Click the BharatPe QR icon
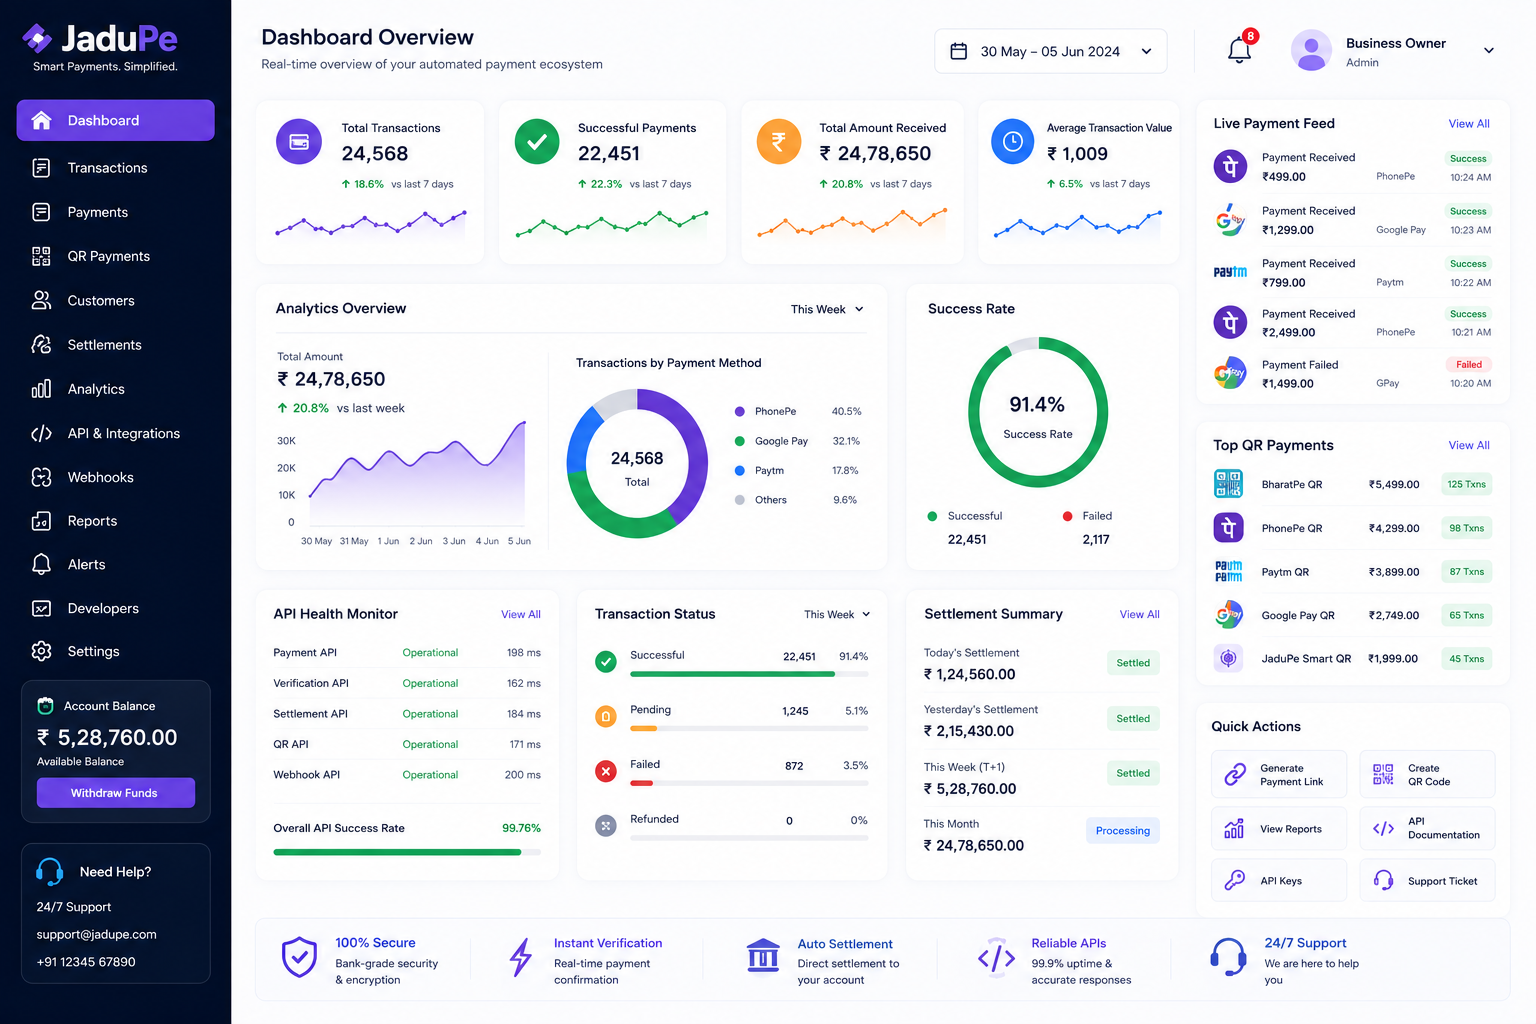The image size is (1536, 1024). (1228, 484)
